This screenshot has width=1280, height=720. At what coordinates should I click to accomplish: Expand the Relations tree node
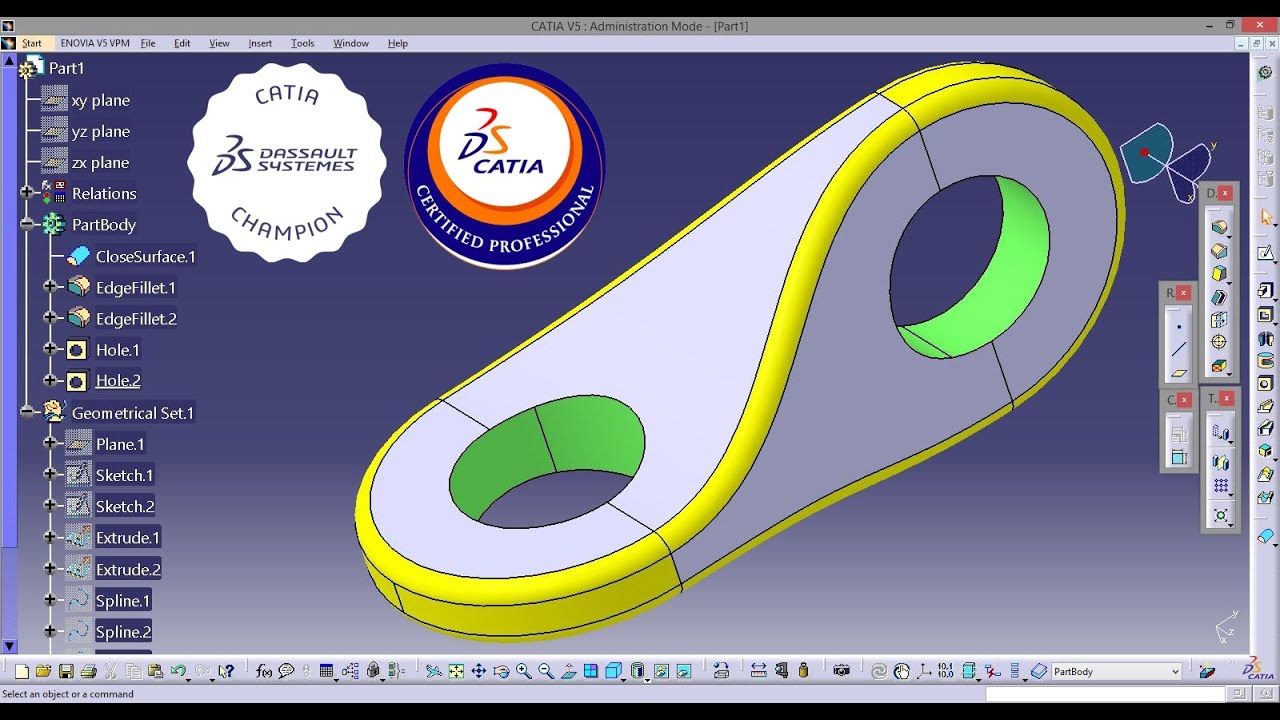click(27, 193)
